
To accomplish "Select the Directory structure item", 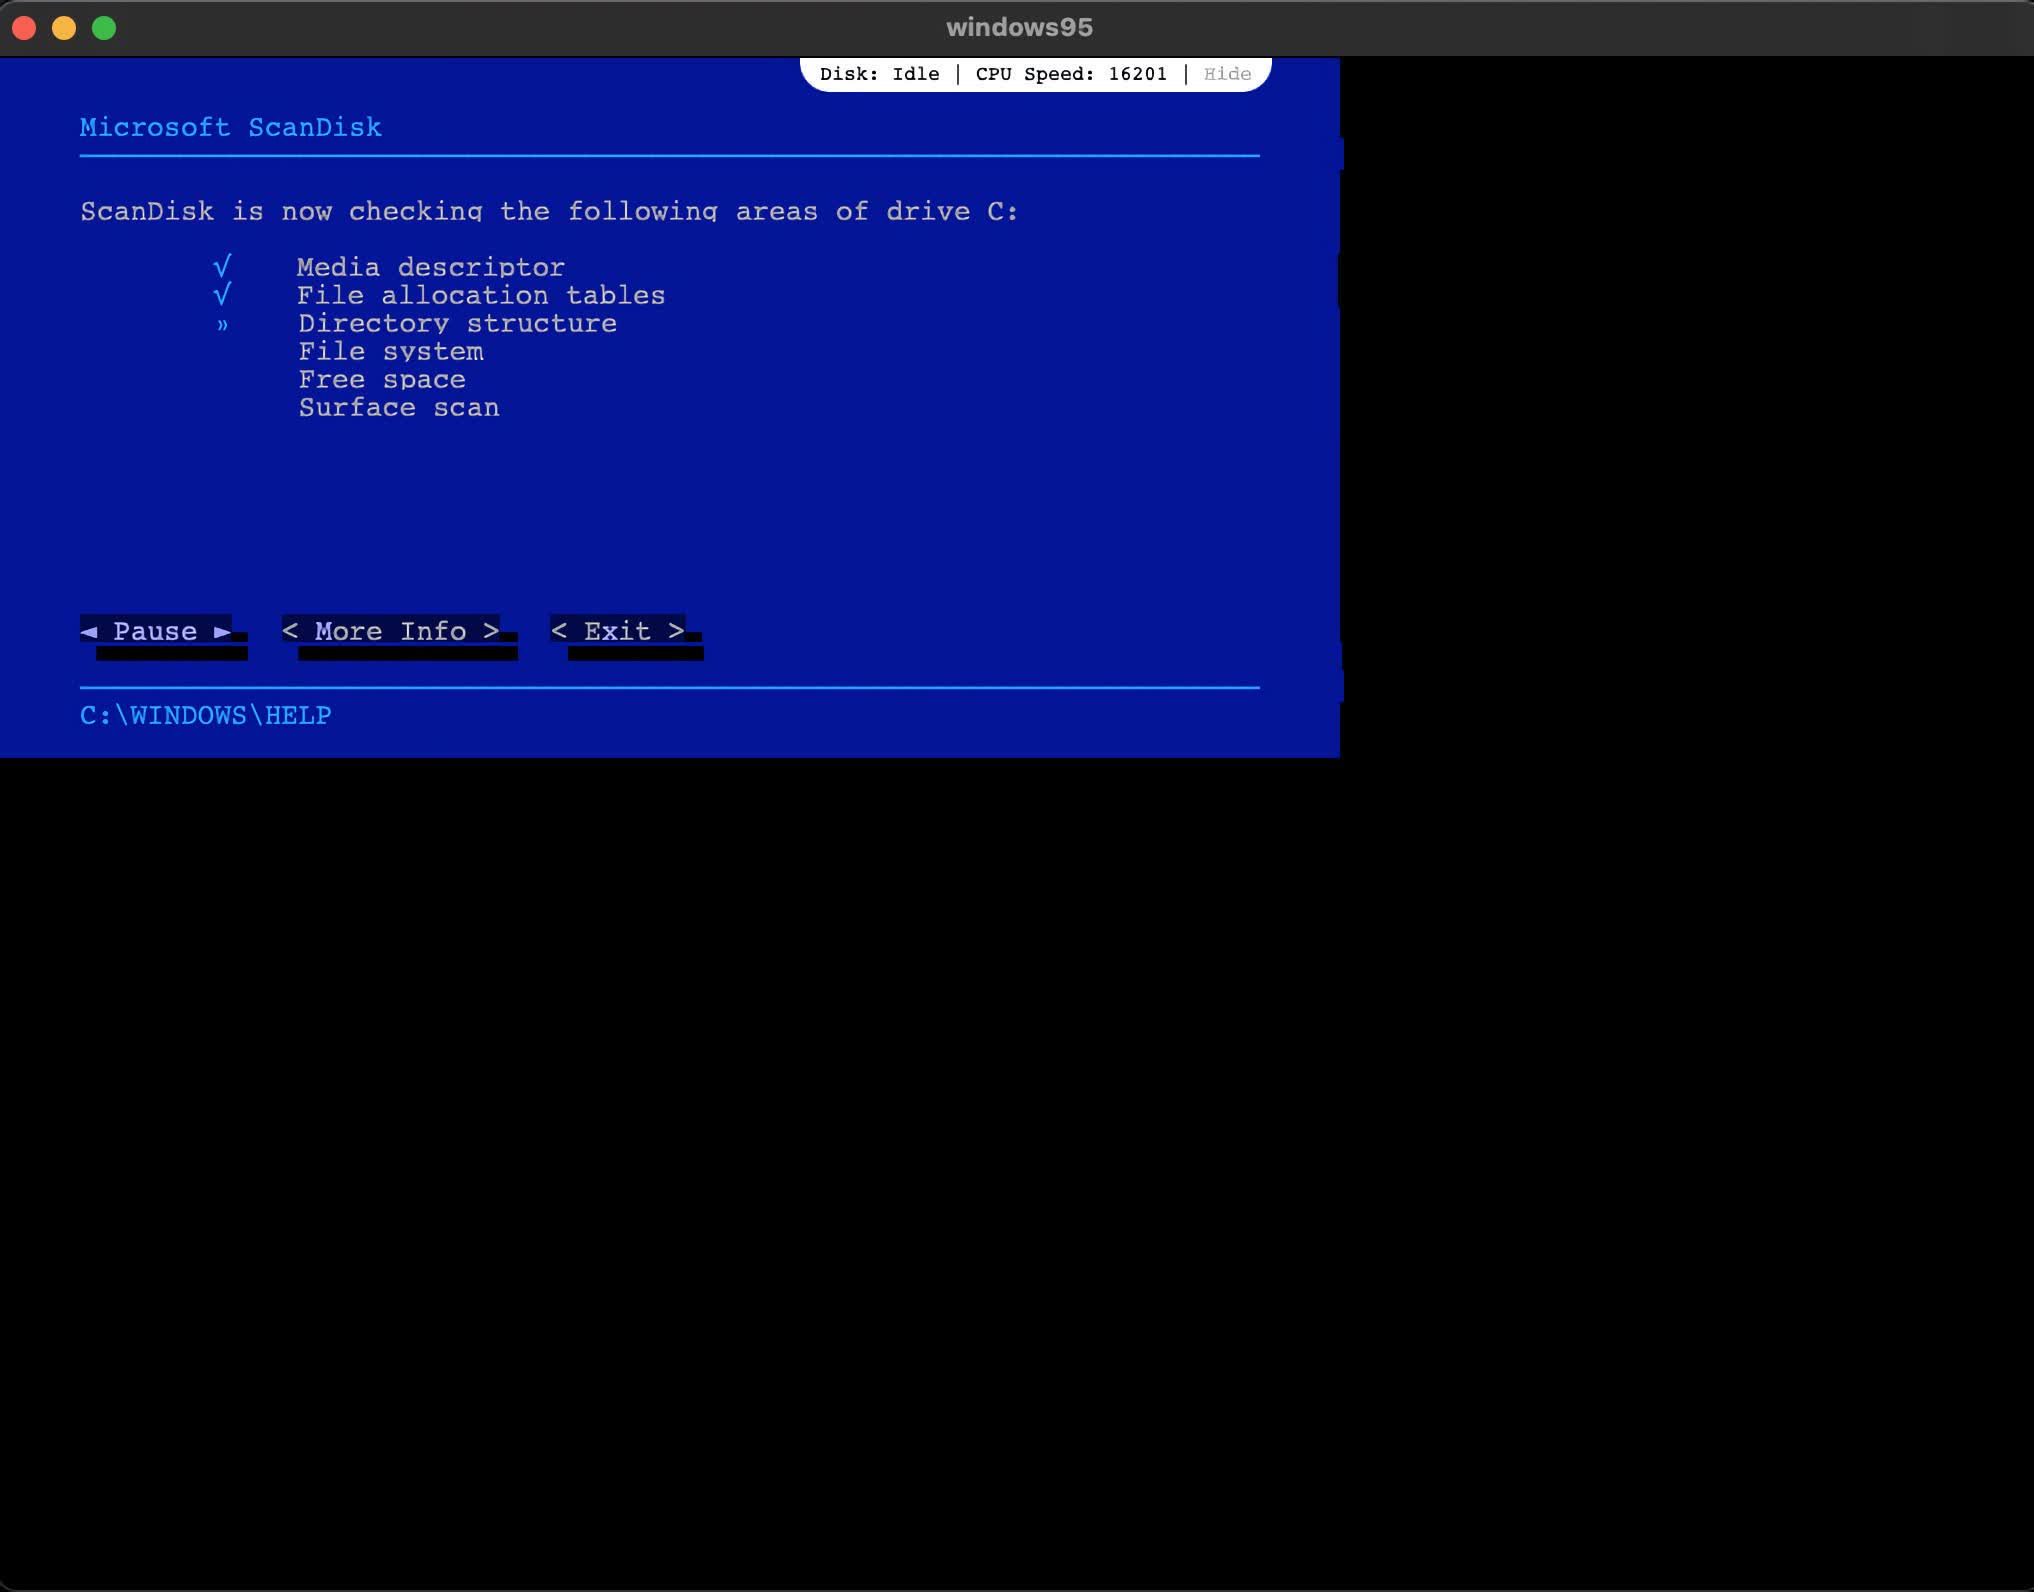I will click(x=457, y=323).
